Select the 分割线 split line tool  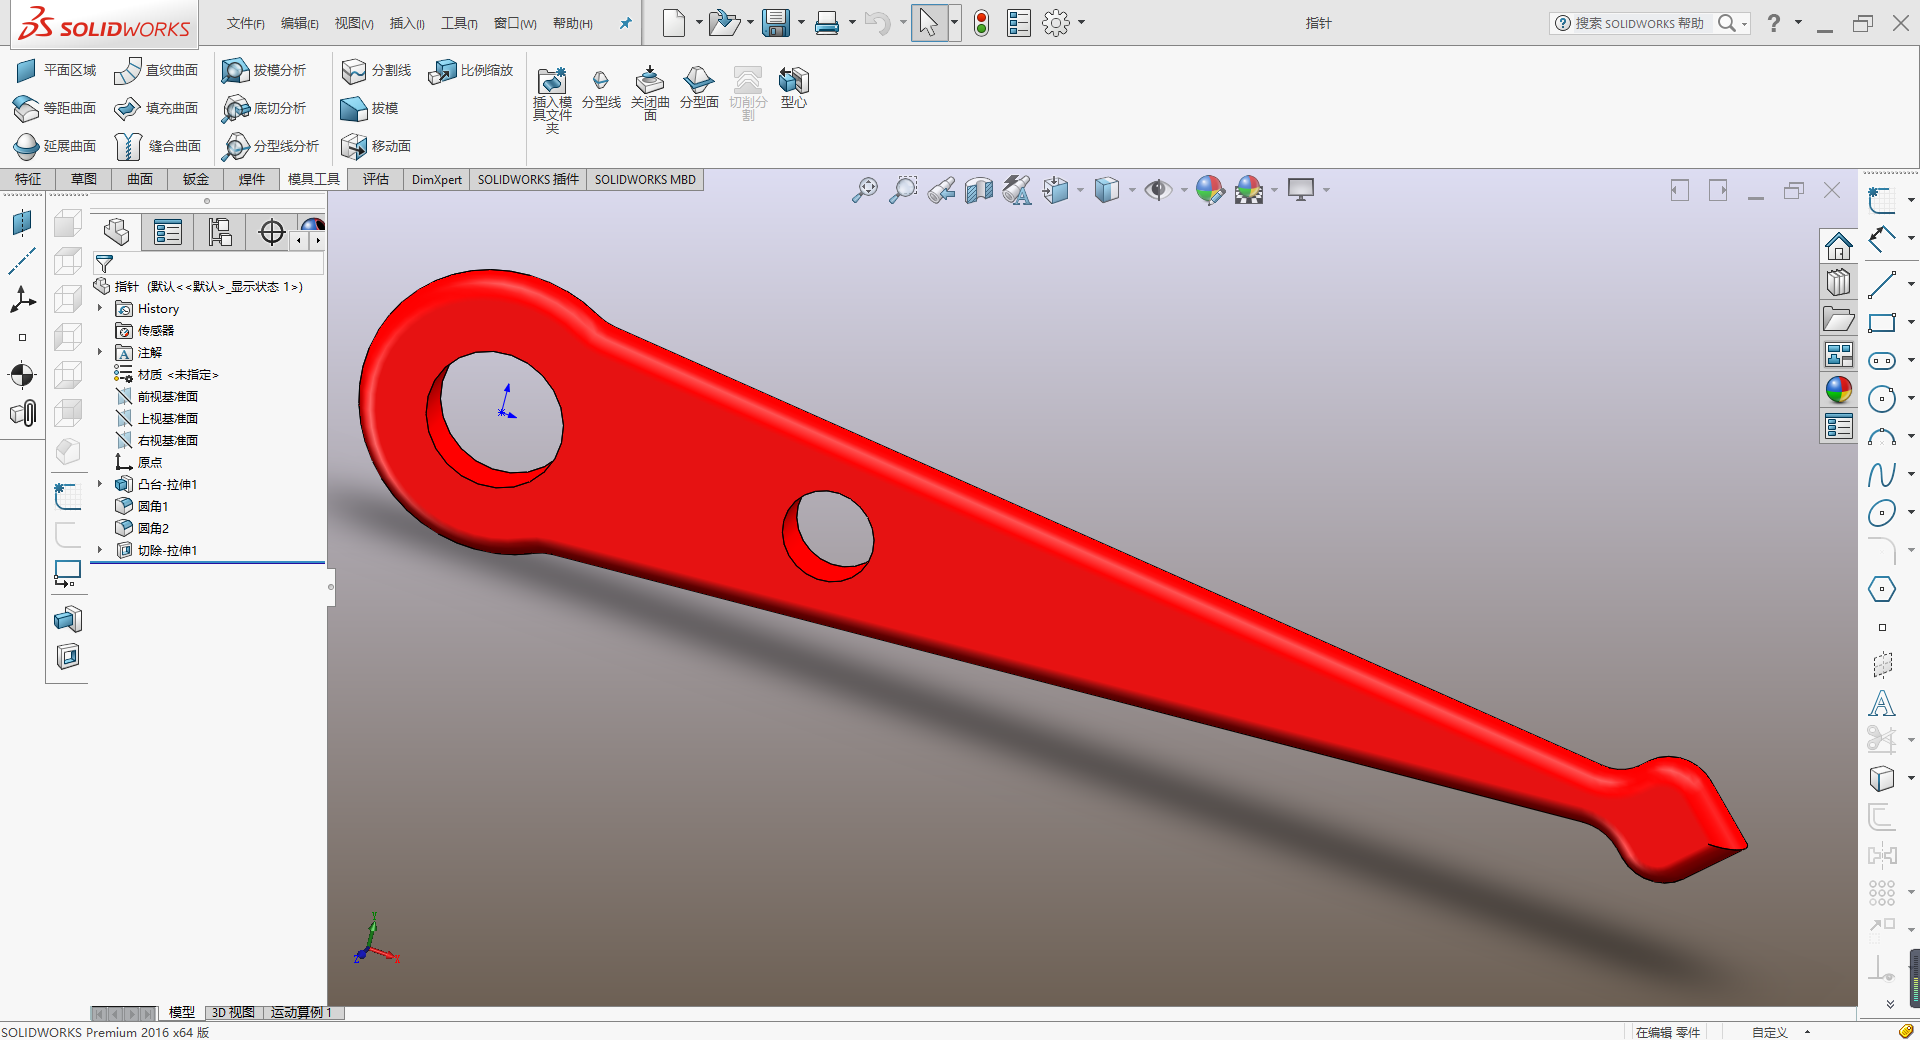(376, 70)
